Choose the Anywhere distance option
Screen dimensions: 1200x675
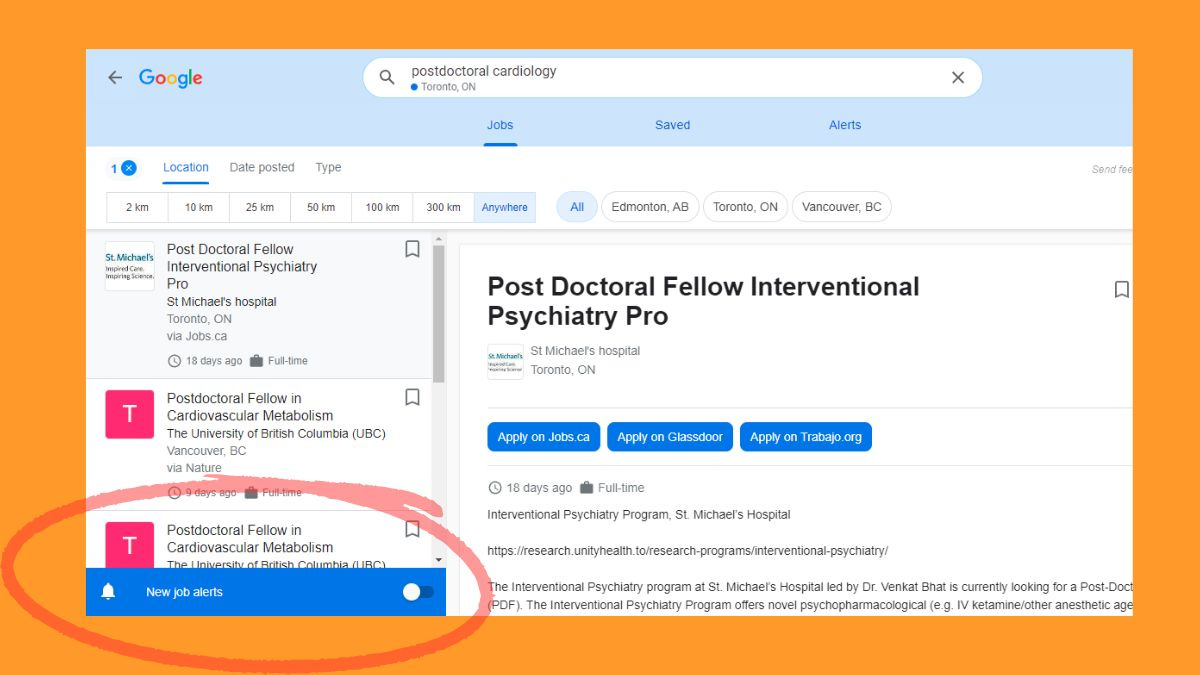click(x=505, y=207)
